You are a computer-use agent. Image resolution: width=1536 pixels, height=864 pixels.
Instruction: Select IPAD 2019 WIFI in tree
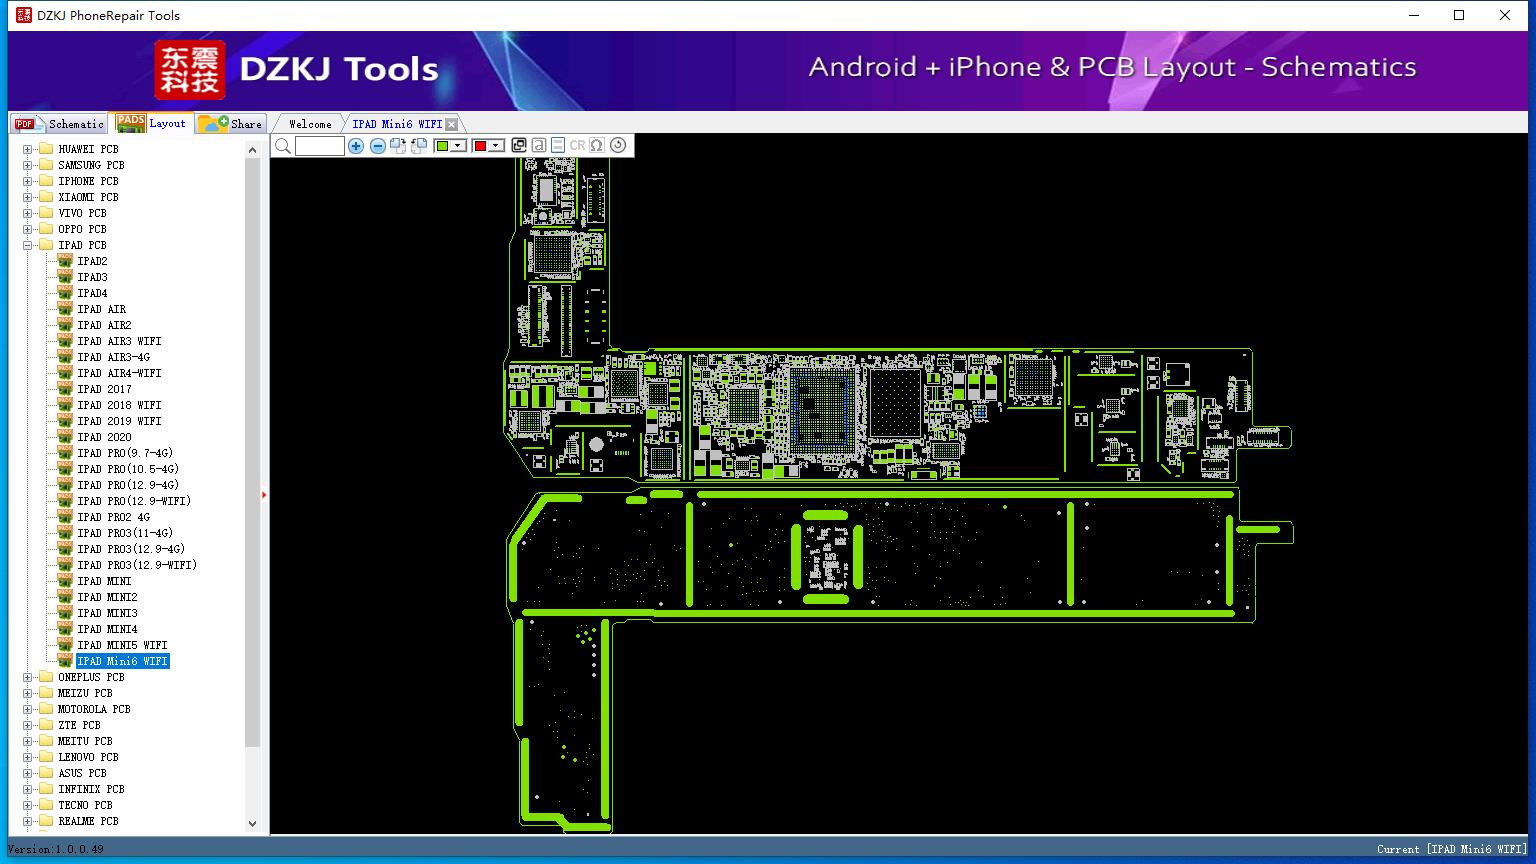pos(119,421)
